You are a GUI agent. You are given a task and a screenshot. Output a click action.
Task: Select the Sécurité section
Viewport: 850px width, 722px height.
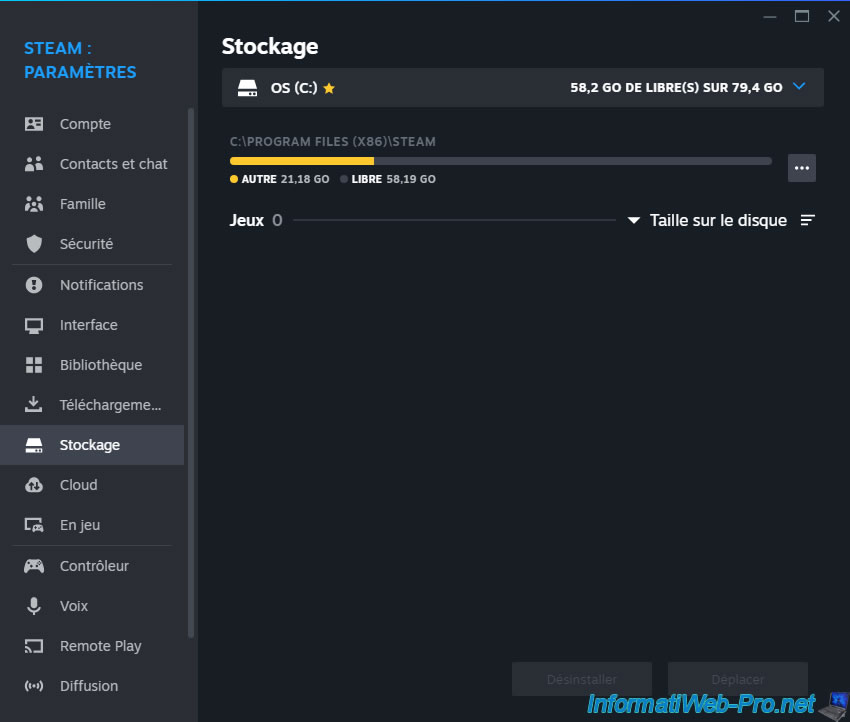click(92, 244)
